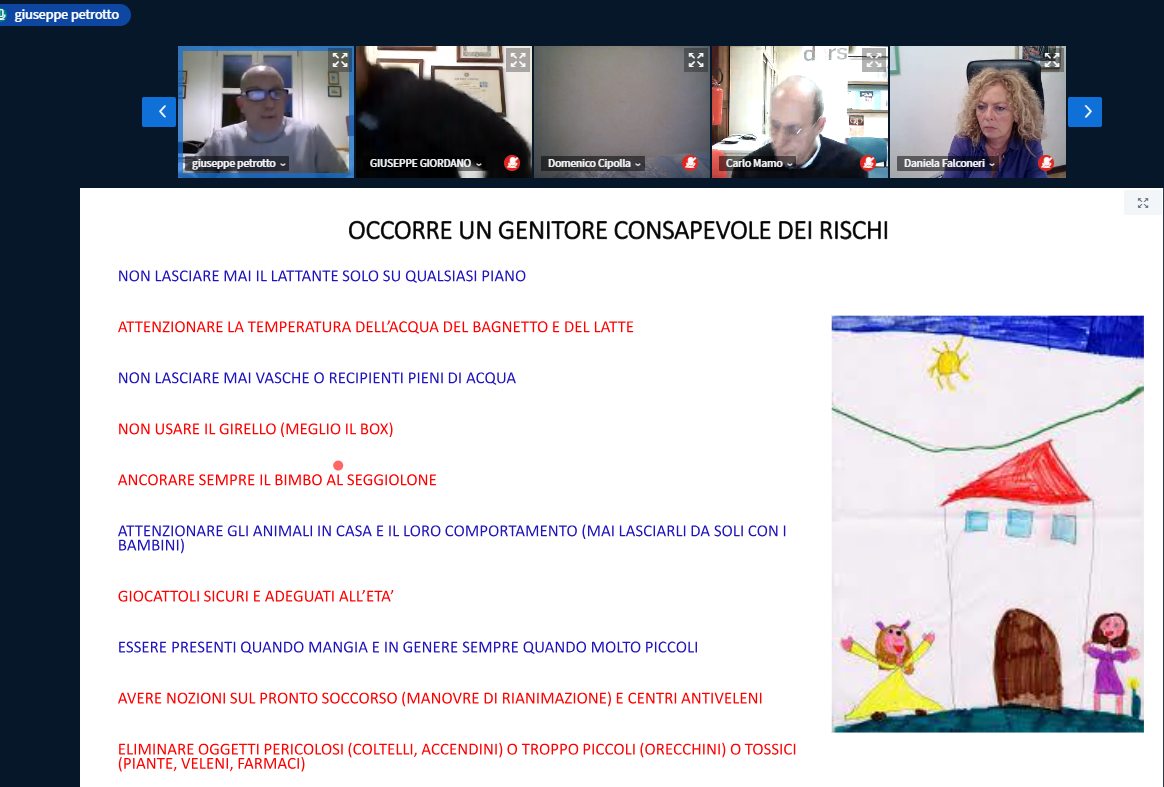
Task: Click the speaker icon beside giuseppe petrotto title
Action: pos(4,15)
